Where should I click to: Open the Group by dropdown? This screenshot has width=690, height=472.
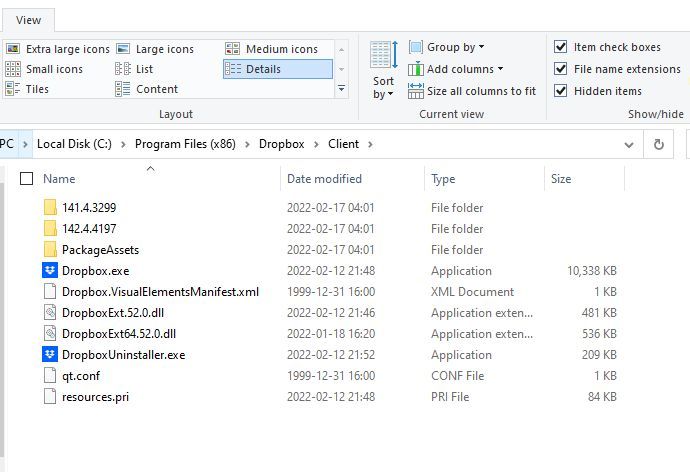[447, 47]
